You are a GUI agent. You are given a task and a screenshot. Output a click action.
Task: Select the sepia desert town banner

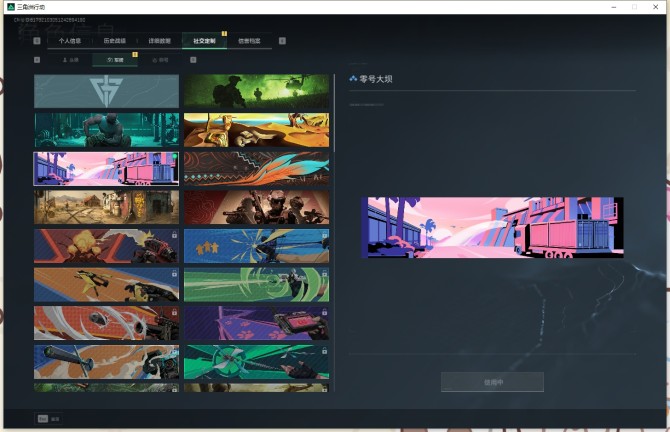(x=106, y=207)
